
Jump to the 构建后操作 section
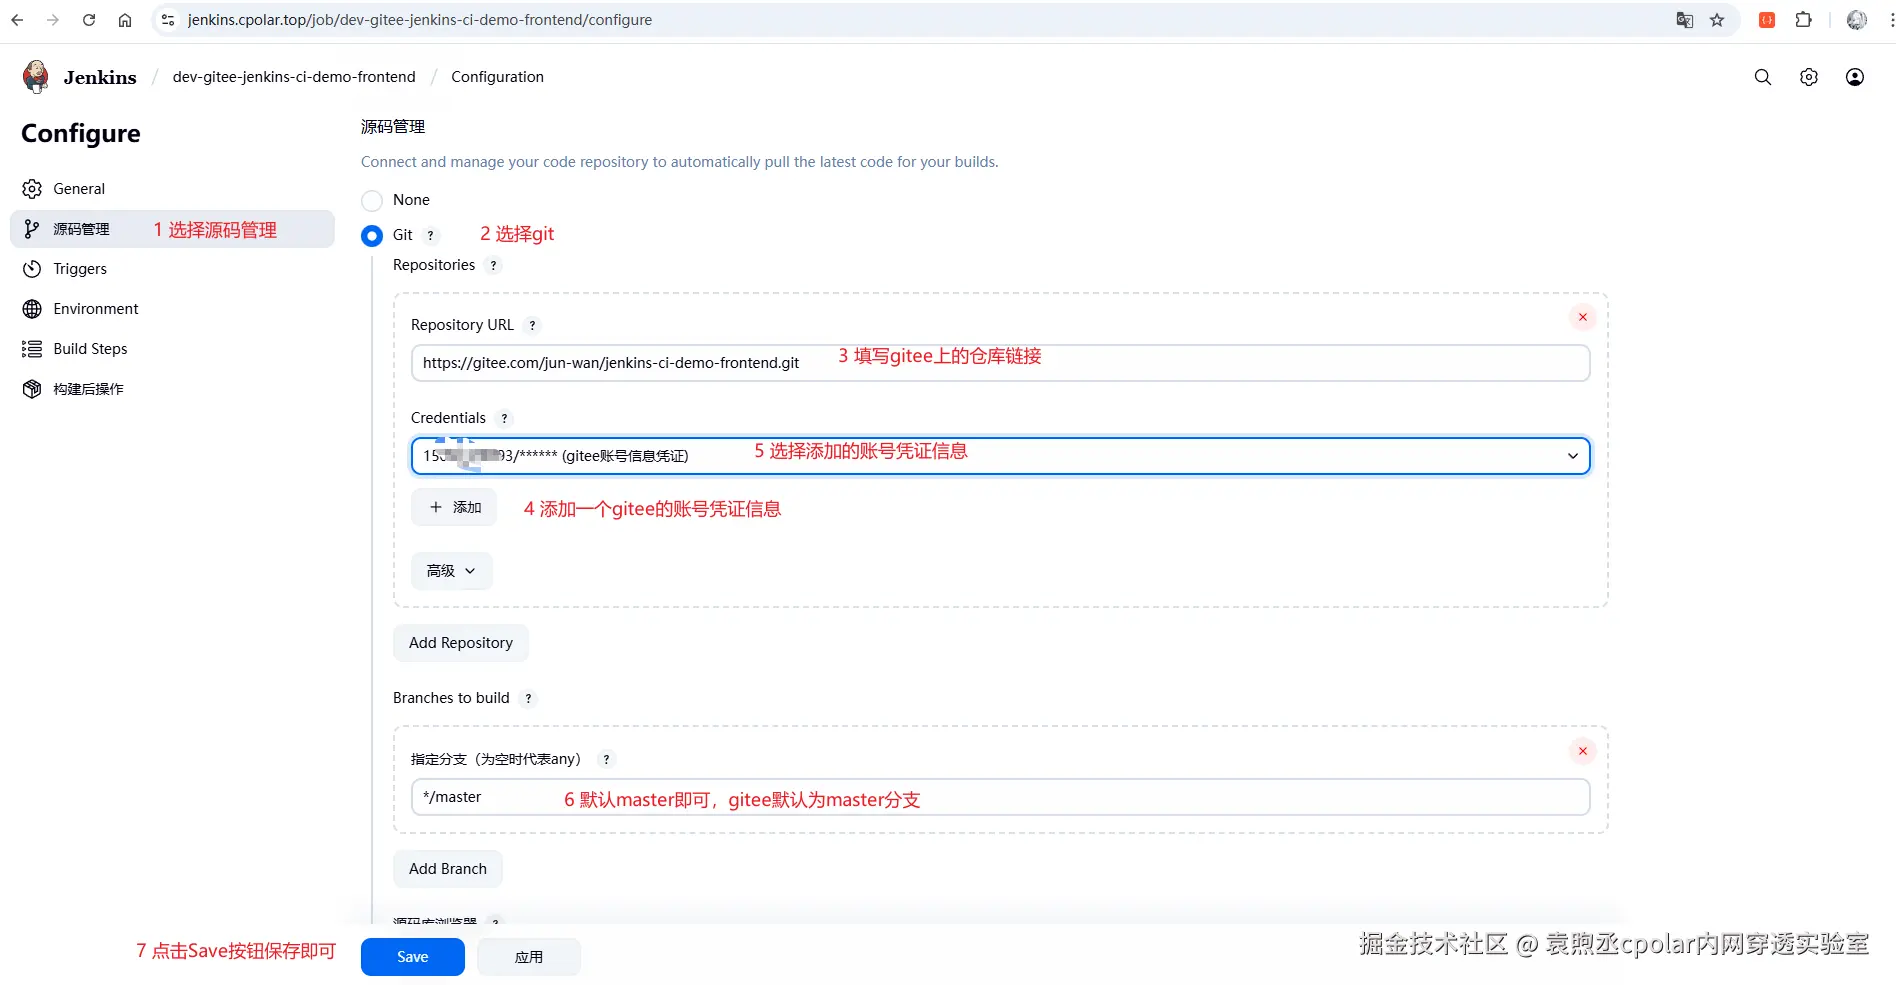(172, 389)
